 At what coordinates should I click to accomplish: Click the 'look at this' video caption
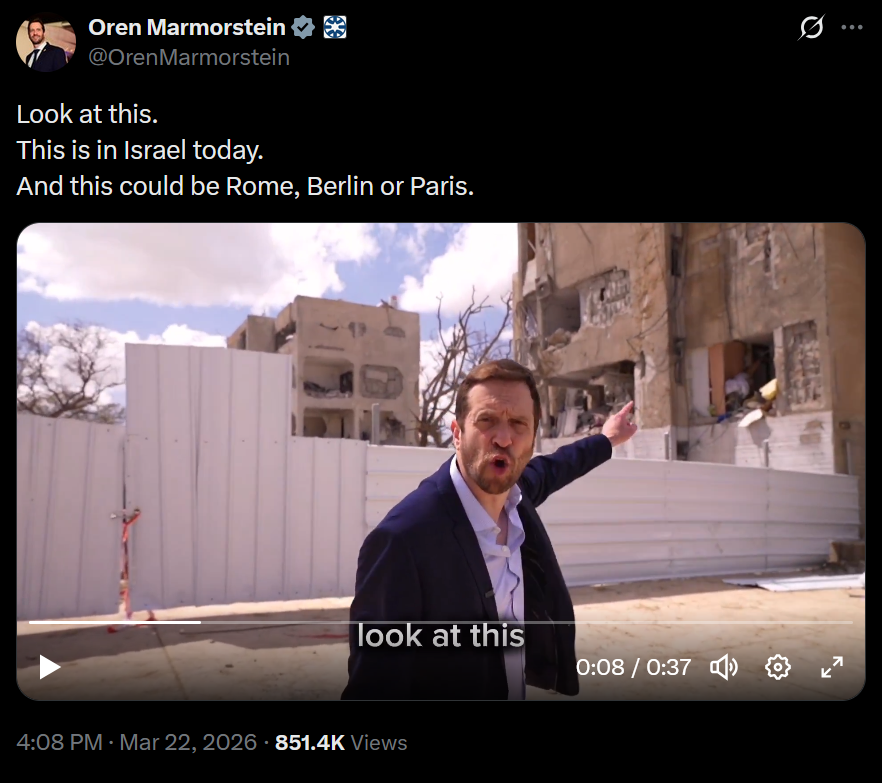(x=440, y=636)
